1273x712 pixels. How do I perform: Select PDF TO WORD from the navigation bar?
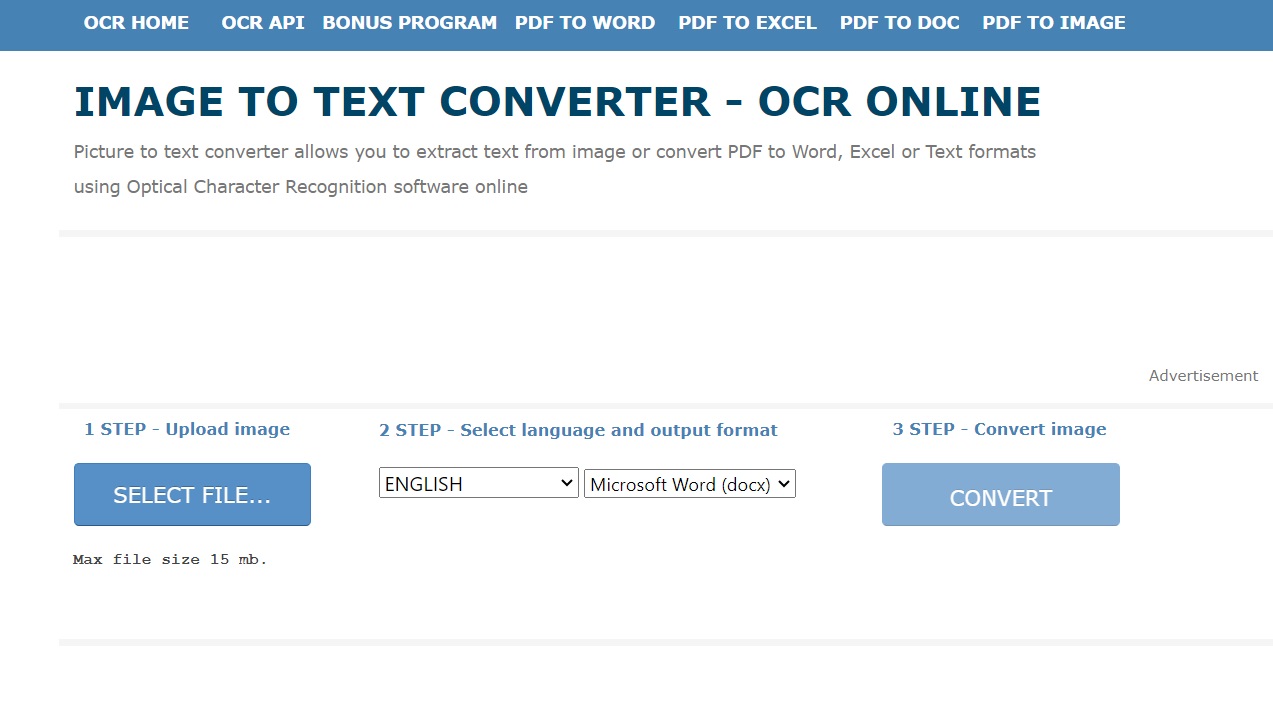(x=585, y=22)
